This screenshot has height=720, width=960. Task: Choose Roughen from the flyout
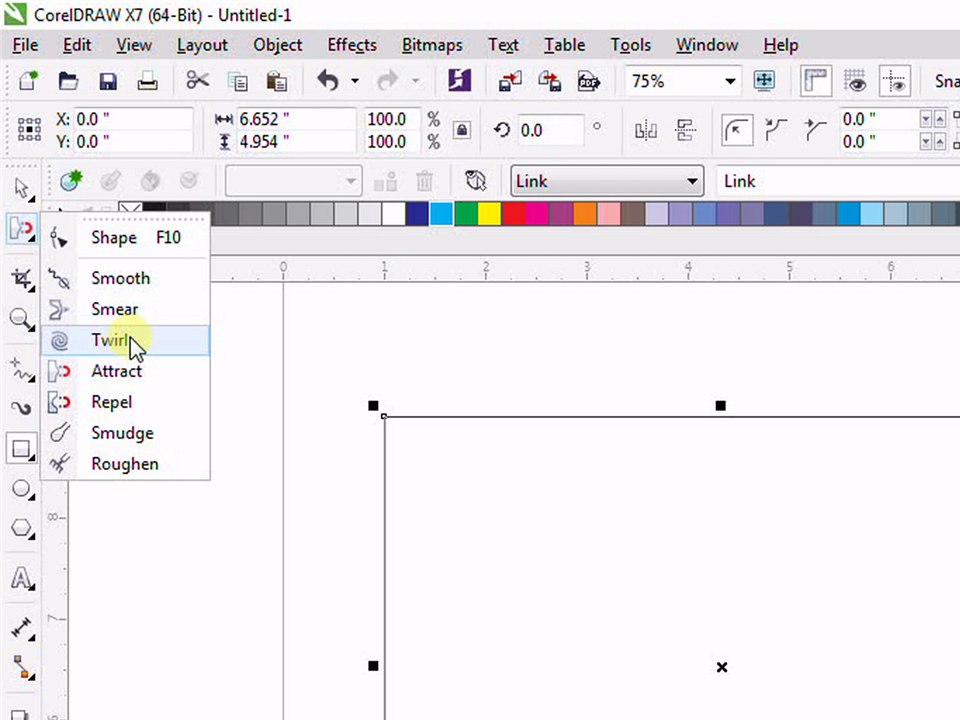point(126,464)
